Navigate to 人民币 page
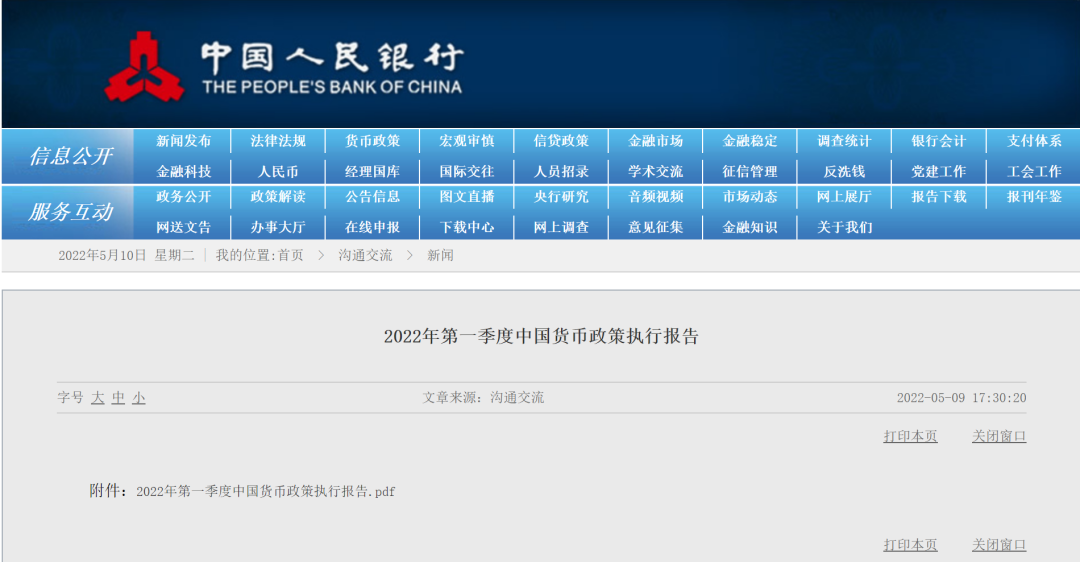The width and height of the screenshot is (1080, 562). coord(278,171)
